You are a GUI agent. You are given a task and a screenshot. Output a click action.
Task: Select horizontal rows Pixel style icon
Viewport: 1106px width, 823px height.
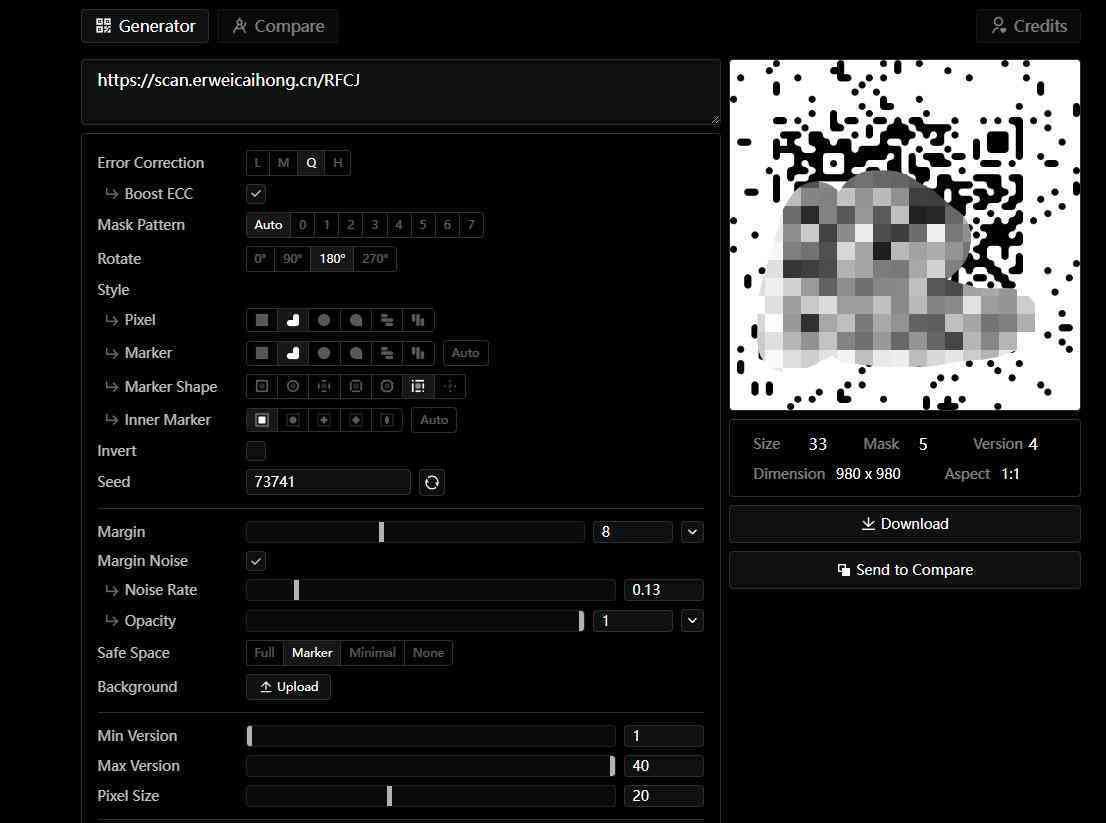pos(387,320)
